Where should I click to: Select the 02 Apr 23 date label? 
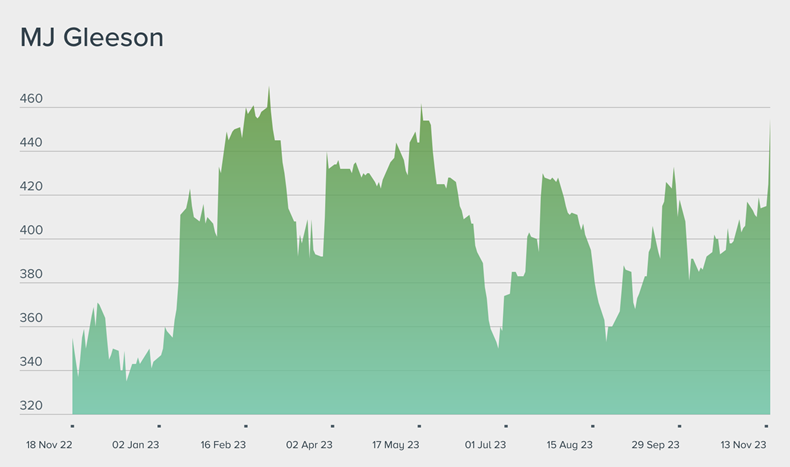(x=310, y=445)
